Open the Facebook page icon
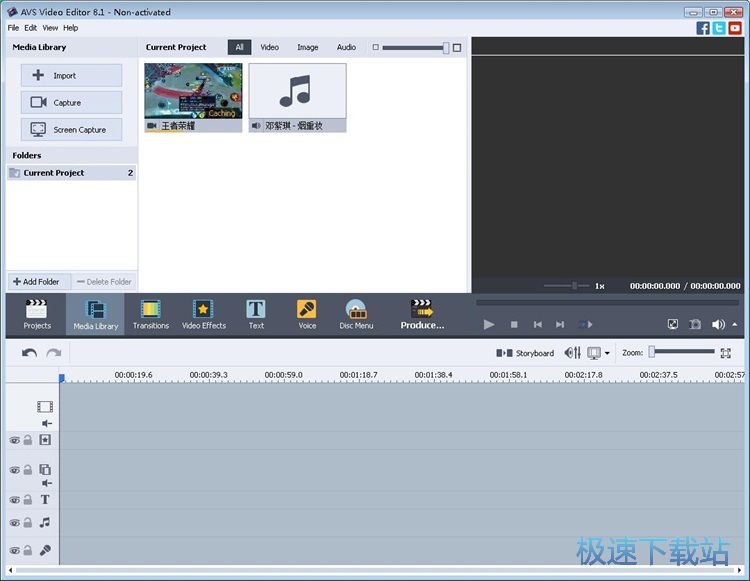 (703, 28)
